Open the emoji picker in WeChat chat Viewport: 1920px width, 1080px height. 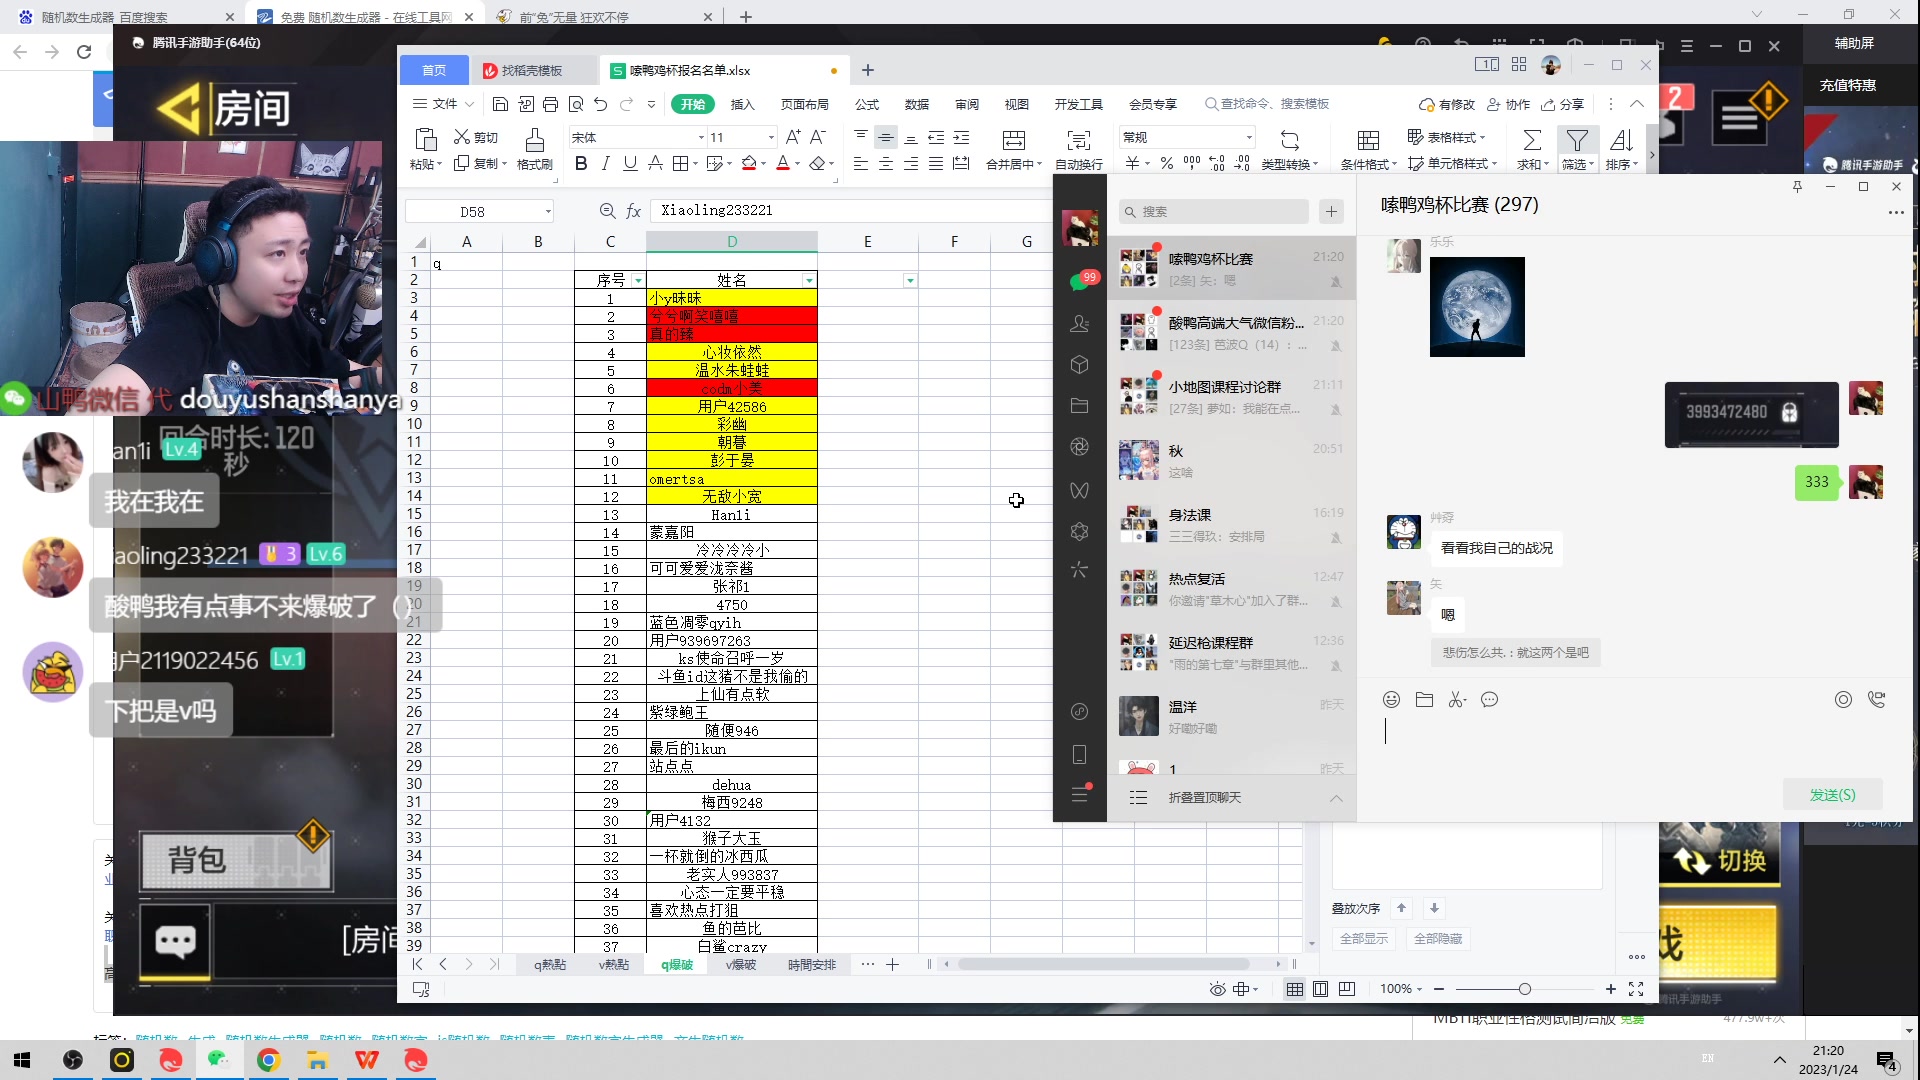[x=1391, y=699]
